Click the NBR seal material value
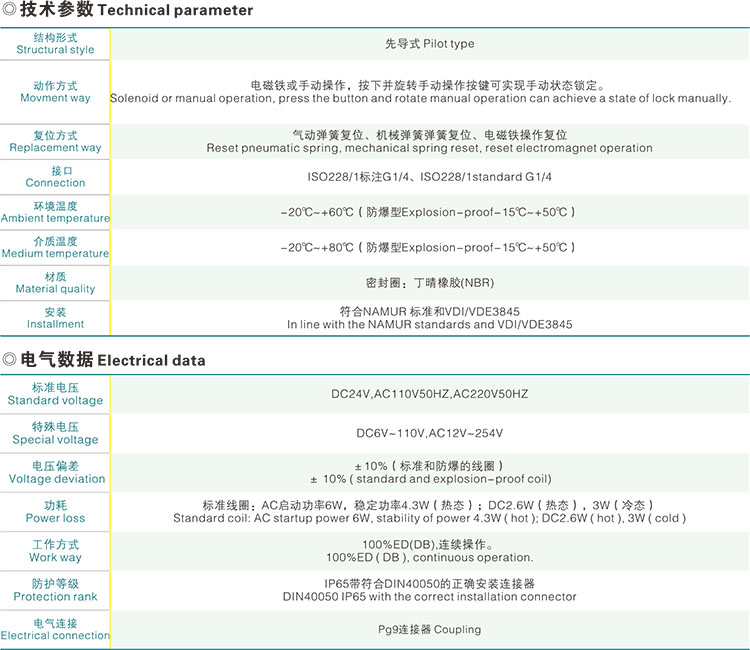The width and height of the screenshot is (750, 650). (x=429, y=283)
